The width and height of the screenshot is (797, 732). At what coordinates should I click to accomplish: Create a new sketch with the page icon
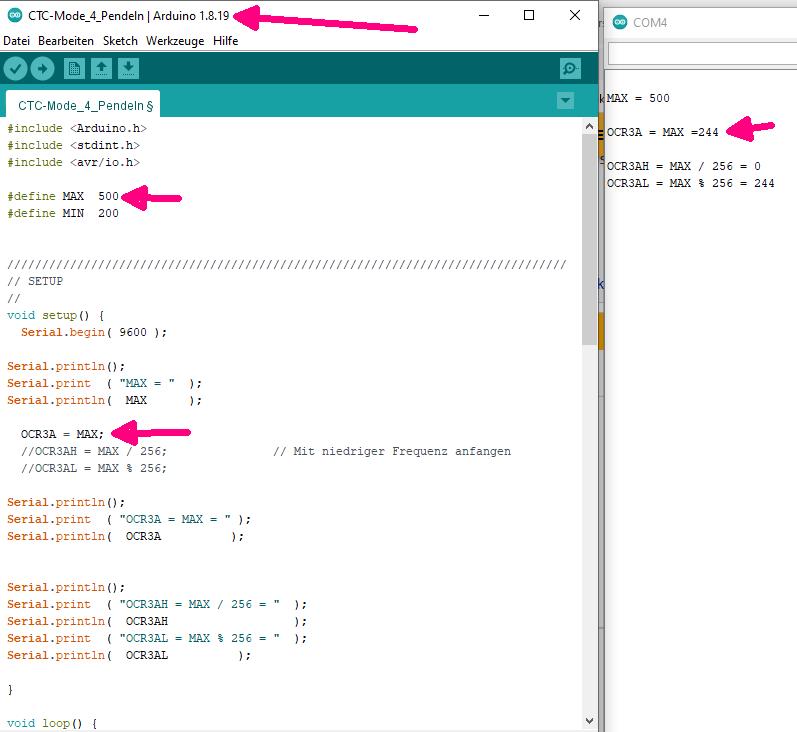click(74, 69)
